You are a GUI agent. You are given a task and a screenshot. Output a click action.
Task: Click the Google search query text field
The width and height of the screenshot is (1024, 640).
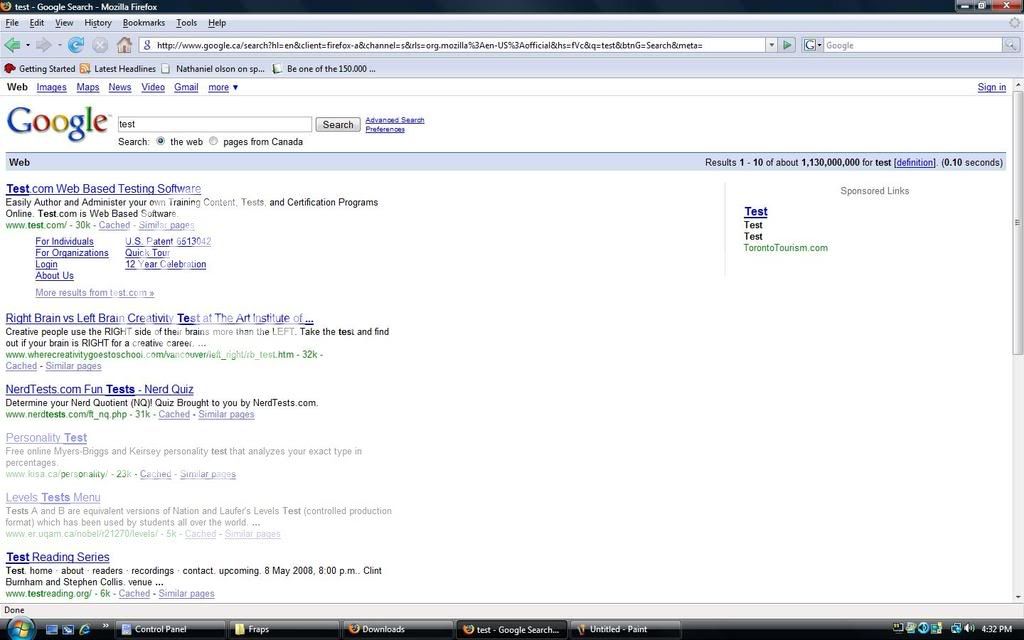[214, 124]
